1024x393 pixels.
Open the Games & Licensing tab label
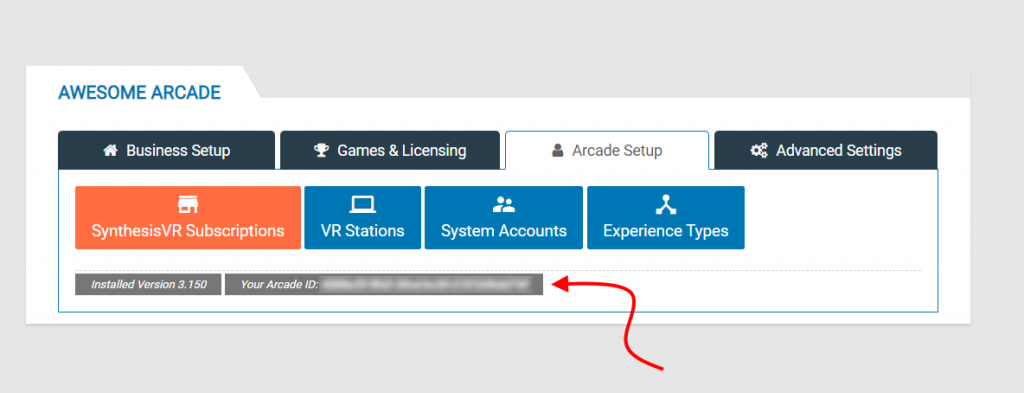(402, 151)
